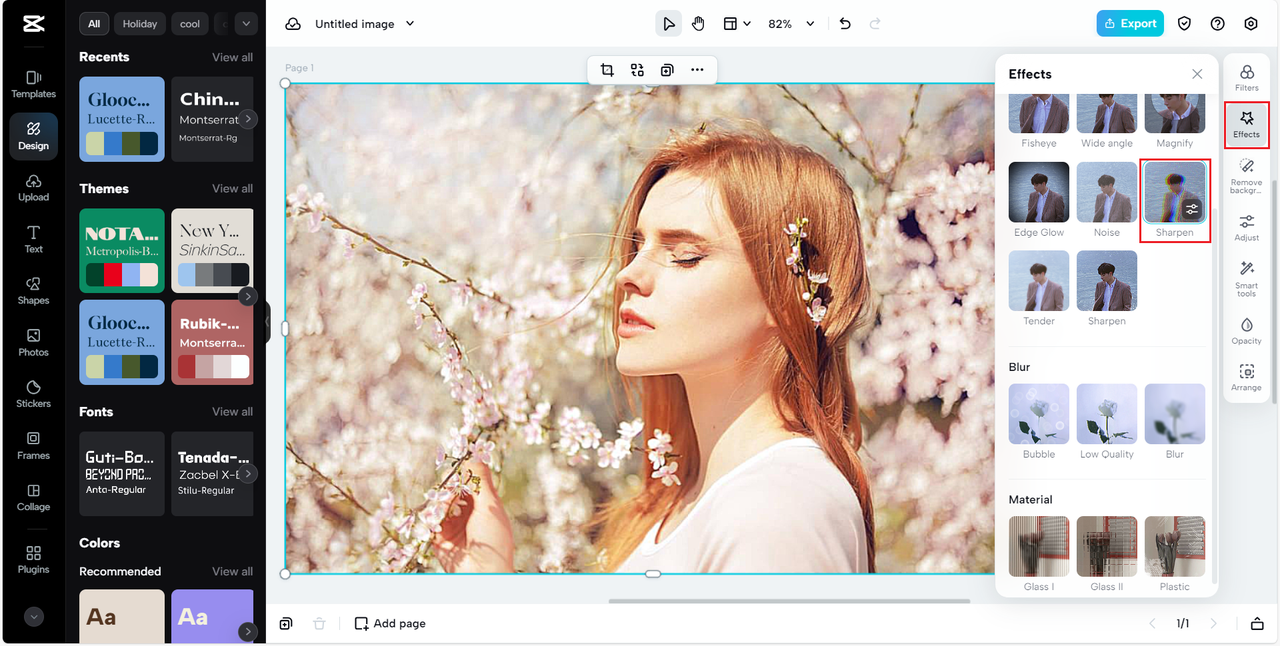Screen dimensions: 1280x646
Task: Open the settings gear icon
Action: 1251,24
